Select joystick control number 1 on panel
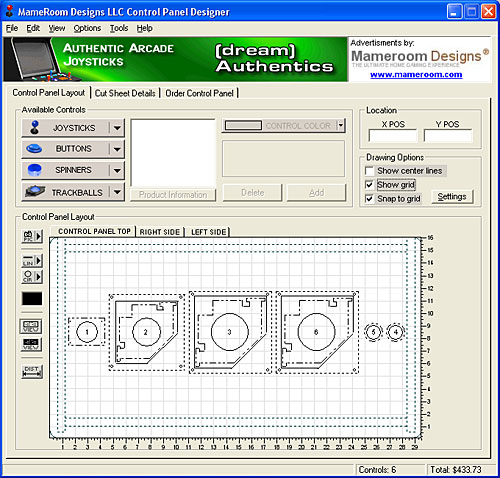 pyautogui.click(x=87, y=332)
